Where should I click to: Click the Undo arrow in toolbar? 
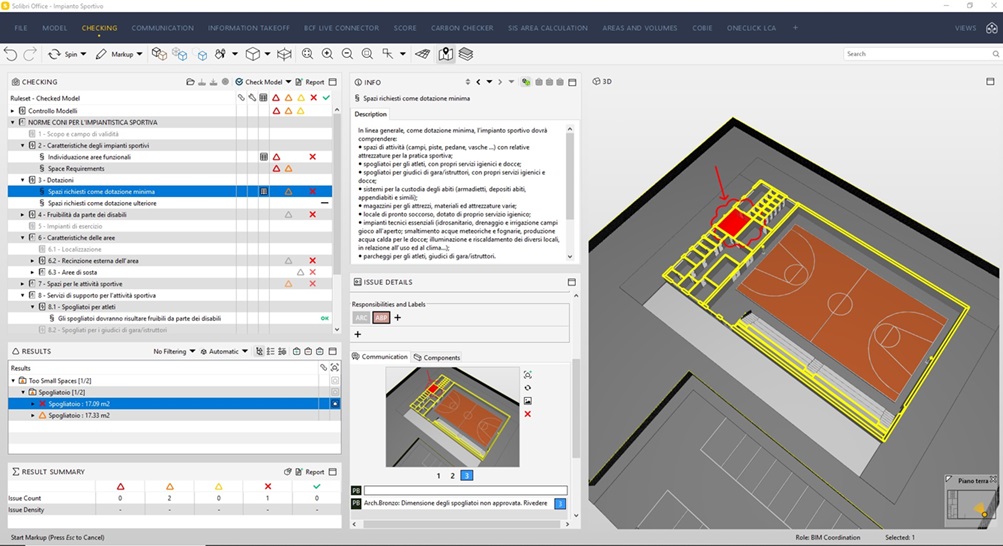point(10,54)
